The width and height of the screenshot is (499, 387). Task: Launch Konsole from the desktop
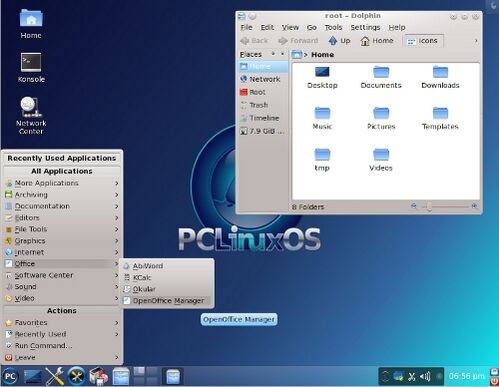(31, 68)
